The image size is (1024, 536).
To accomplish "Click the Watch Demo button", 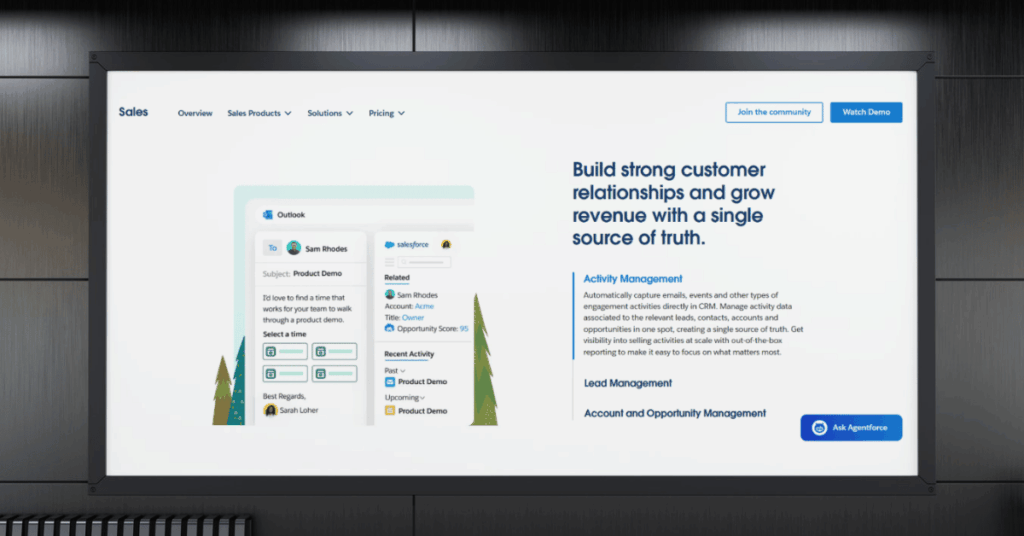I will [x=866, y=112].
